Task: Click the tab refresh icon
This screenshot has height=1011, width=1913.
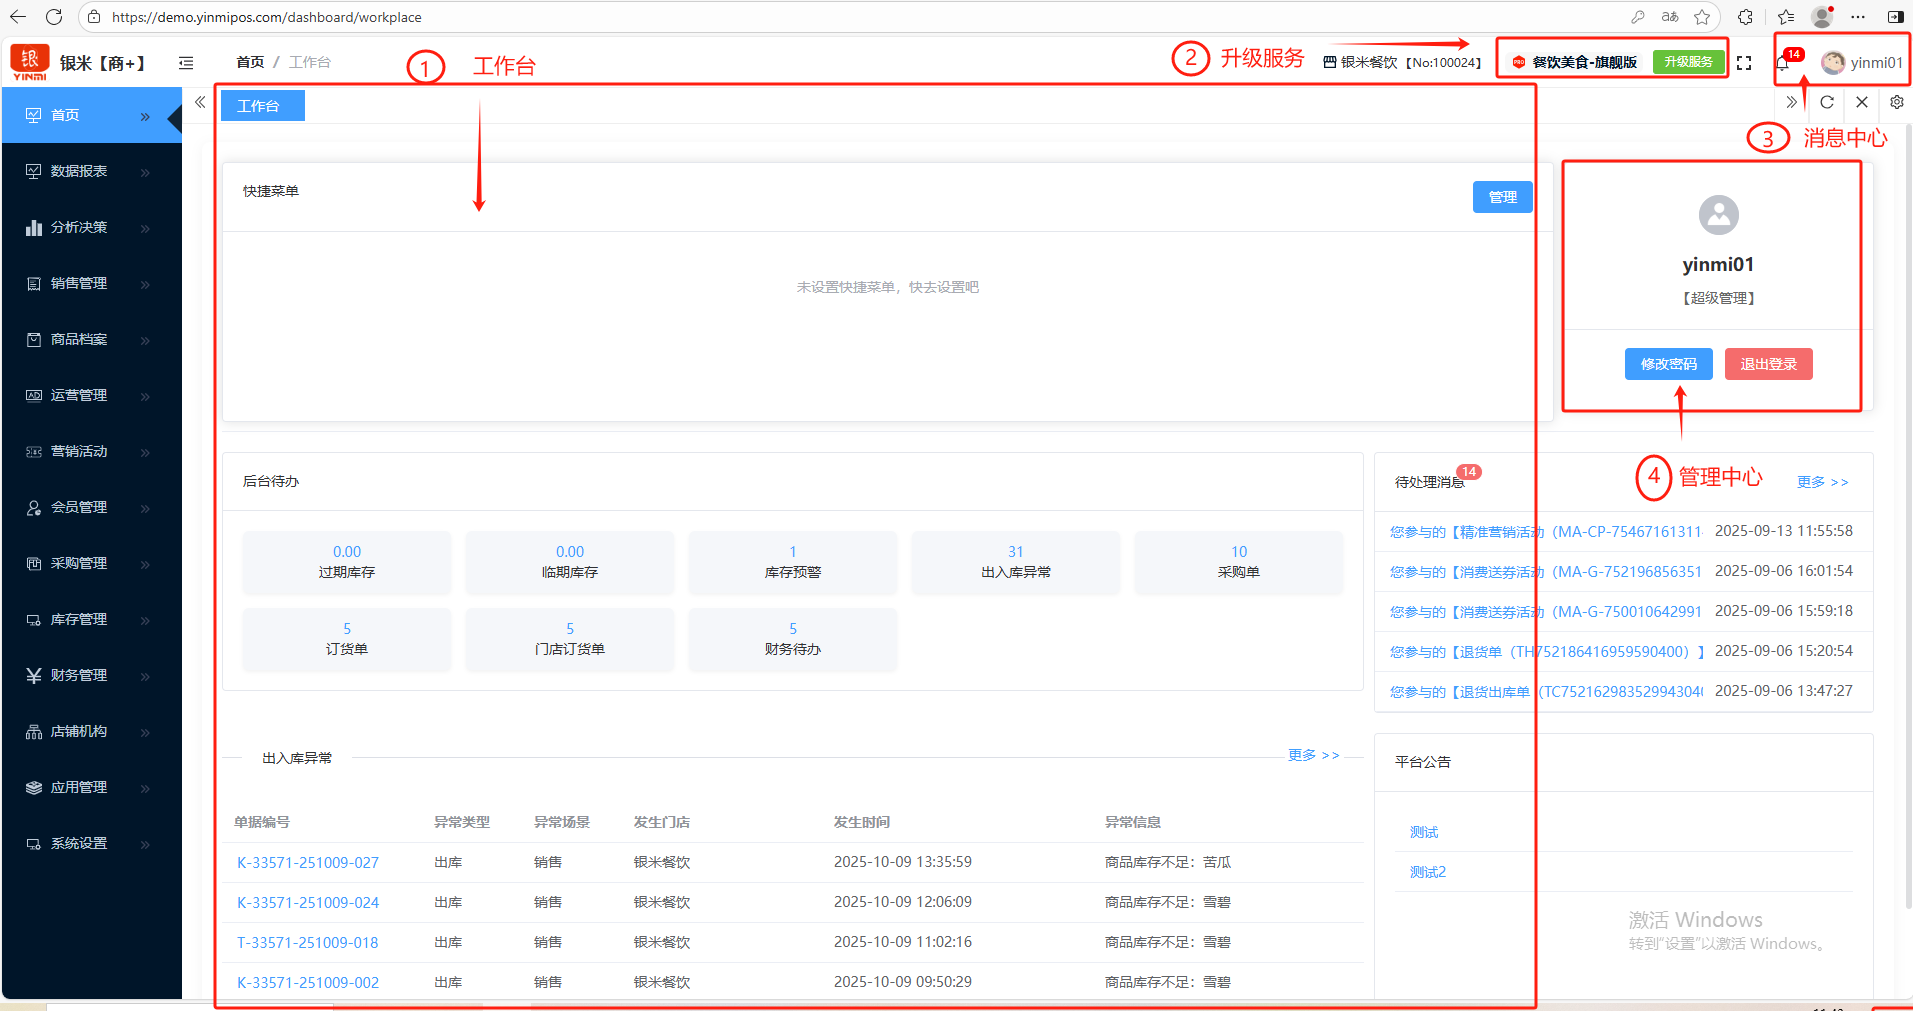Action: (1827, 102)
